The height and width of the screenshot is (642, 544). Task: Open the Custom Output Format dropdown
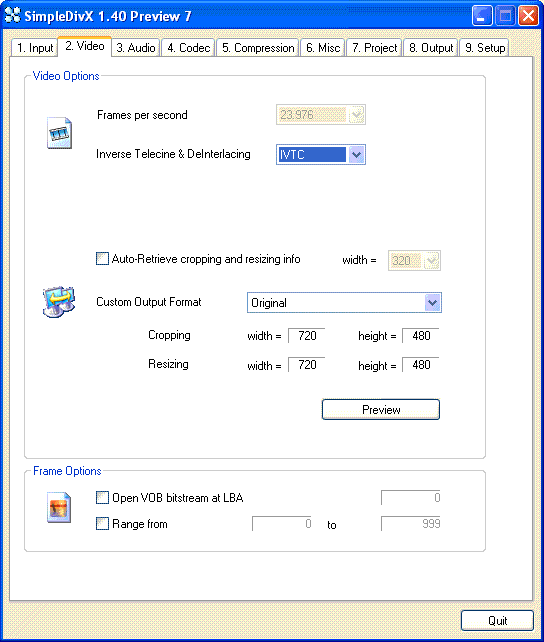point(433,303)
